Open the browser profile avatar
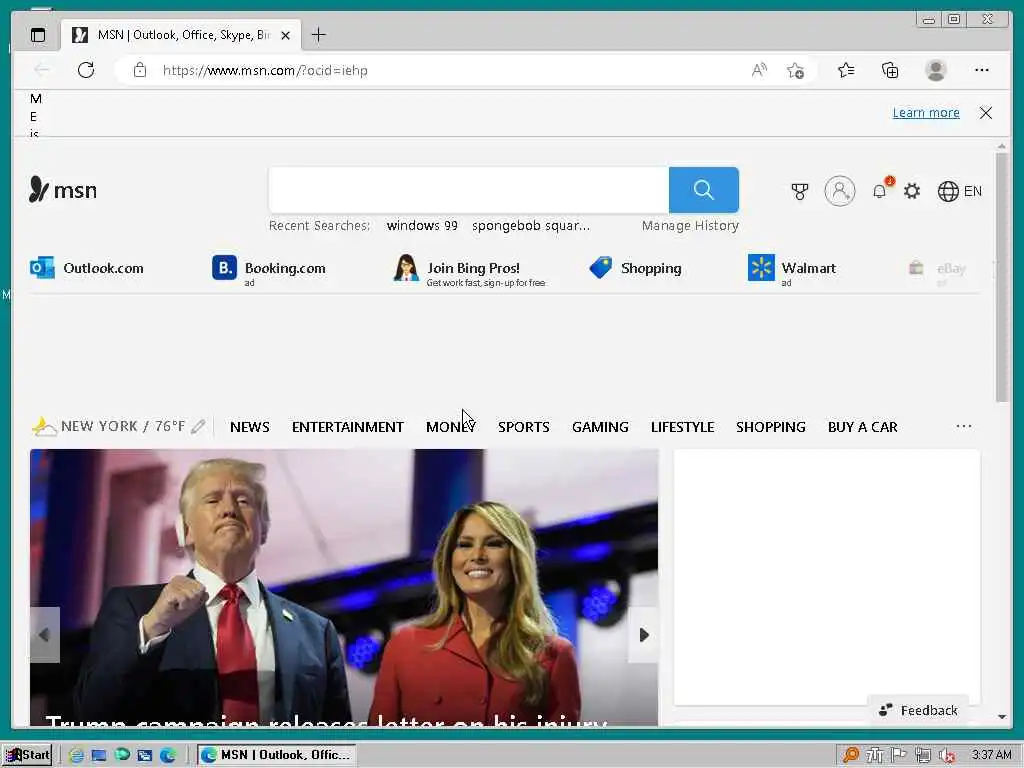1024x768 pixels. coord(936,70)
